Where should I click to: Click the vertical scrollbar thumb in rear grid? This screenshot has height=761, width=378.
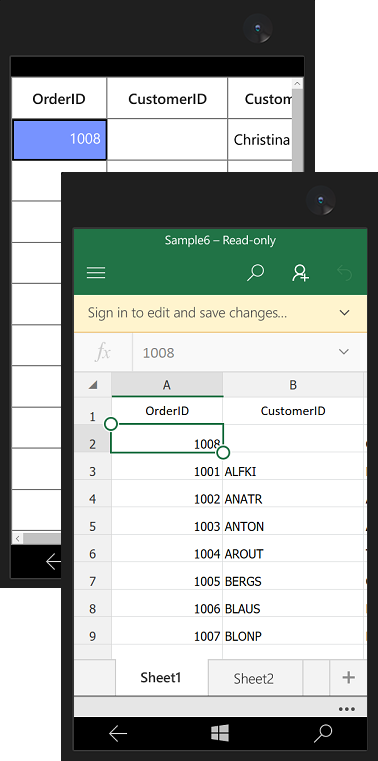click(x=297, y=131)
